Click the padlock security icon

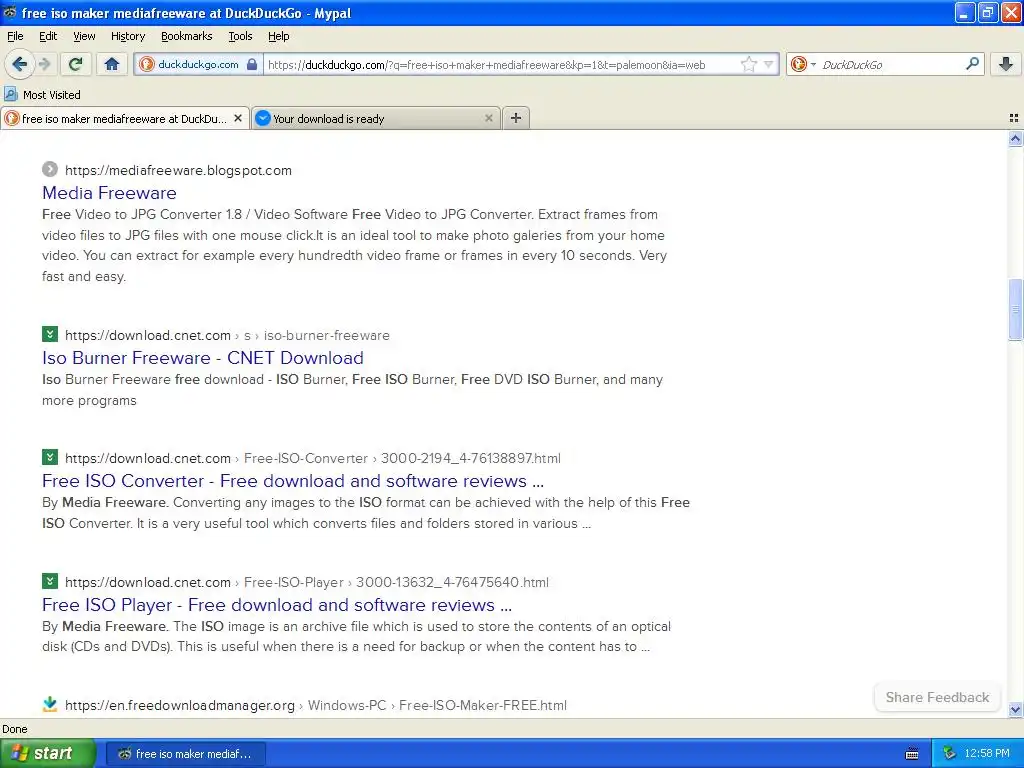[252, 65]
